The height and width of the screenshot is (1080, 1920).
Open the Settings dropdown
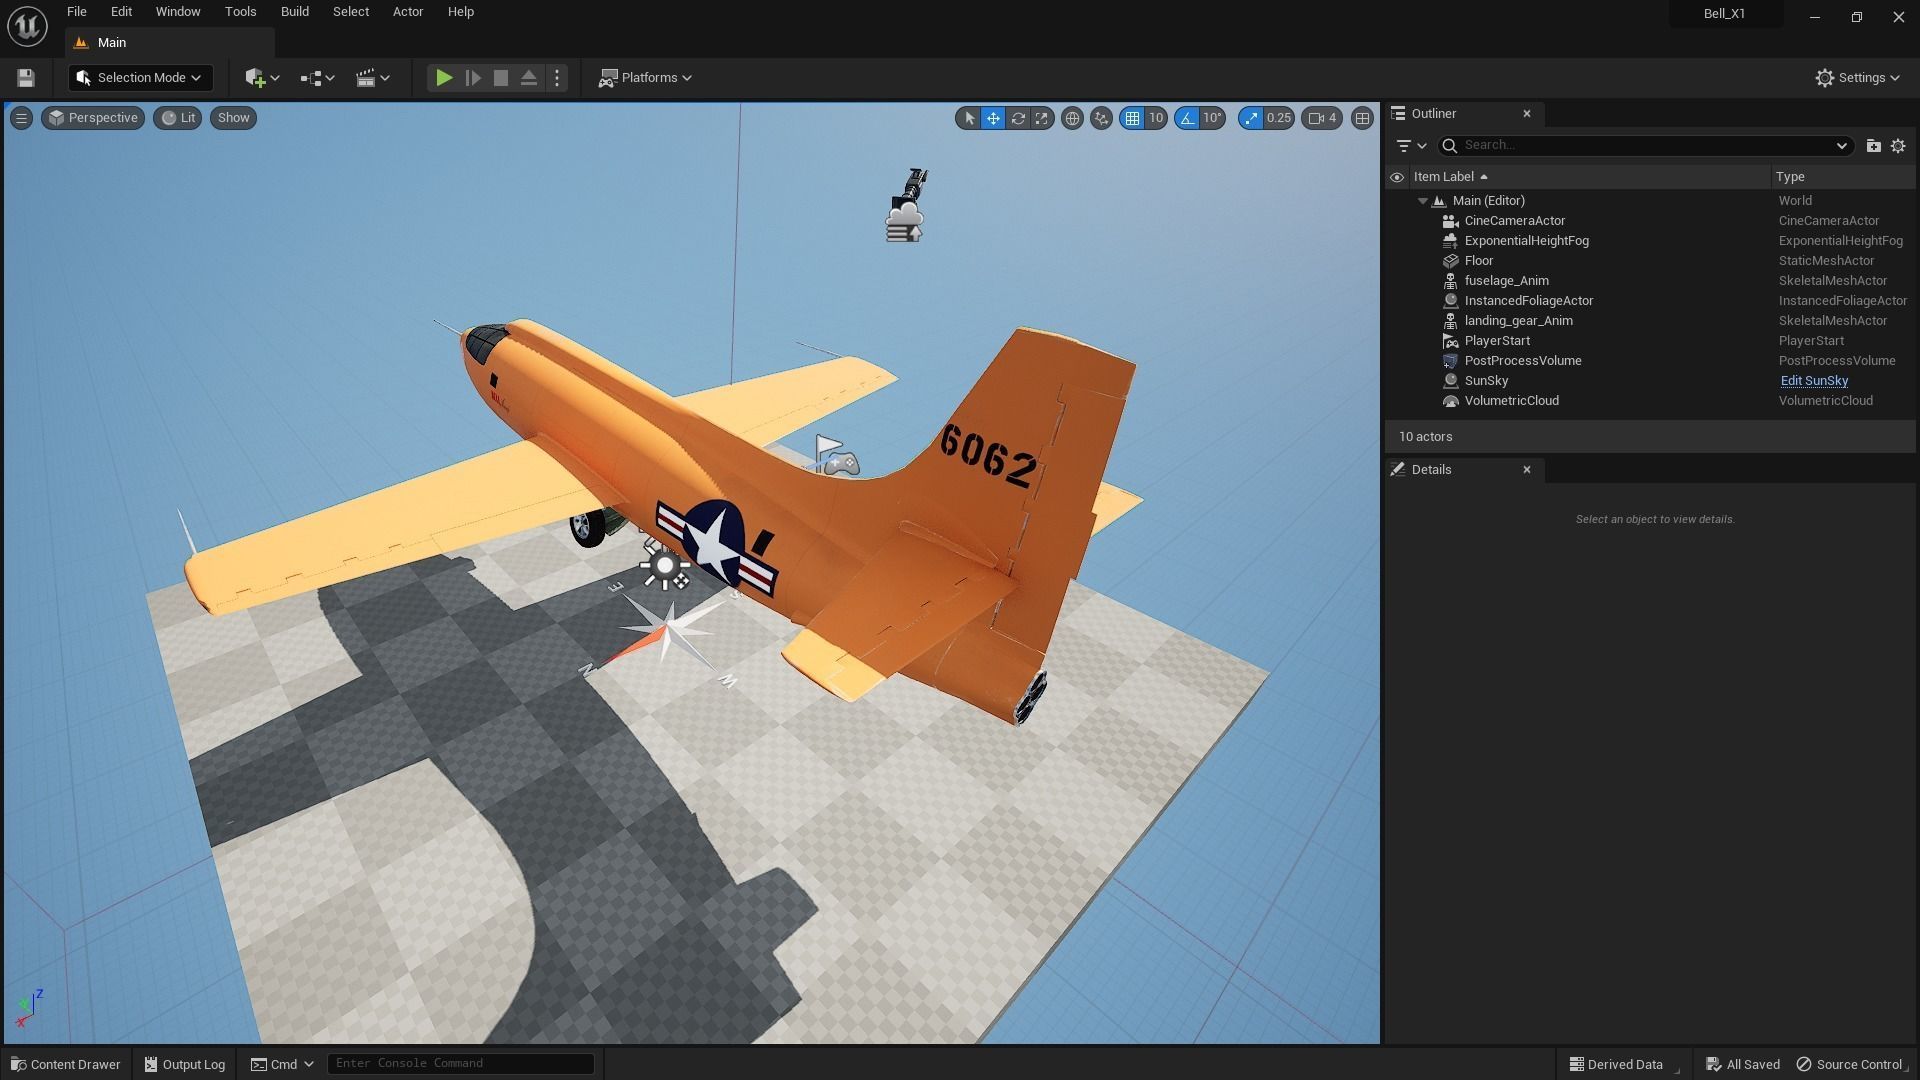1857,78
